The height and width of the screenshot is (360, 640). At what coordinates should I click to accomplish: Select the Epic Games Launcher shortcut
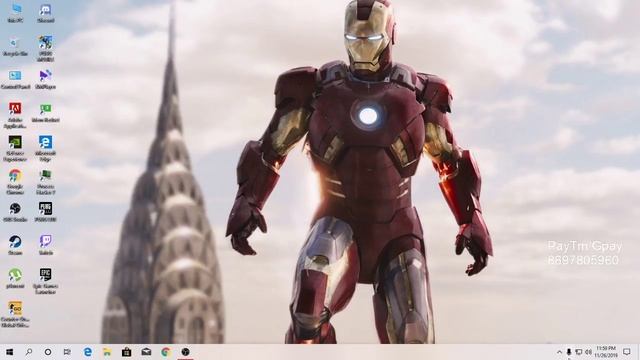click(45, 282)
